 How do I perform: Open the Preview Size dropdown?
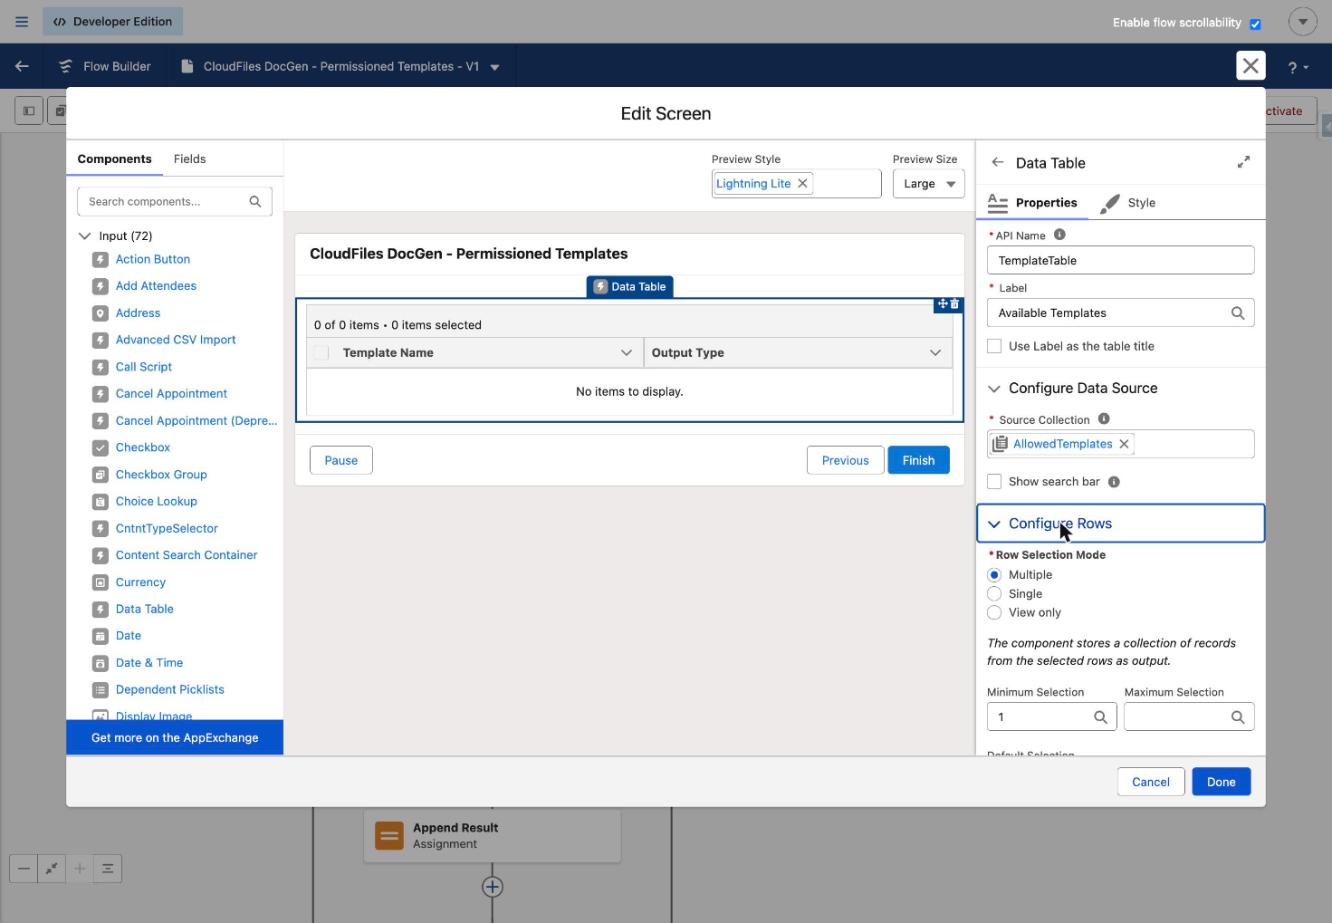click(928, 184)
